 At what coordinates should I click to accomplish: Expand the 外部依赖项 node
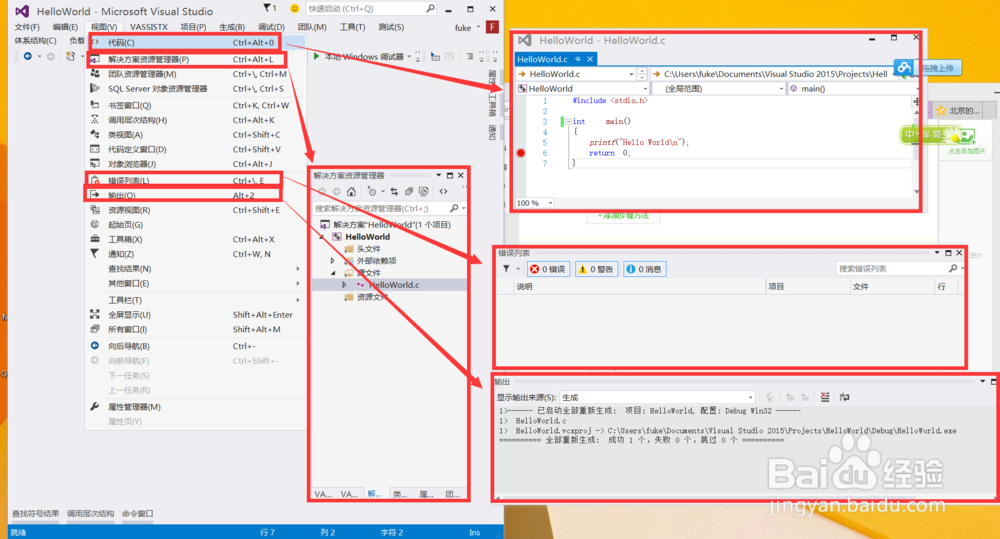click(x=332, y=261)
